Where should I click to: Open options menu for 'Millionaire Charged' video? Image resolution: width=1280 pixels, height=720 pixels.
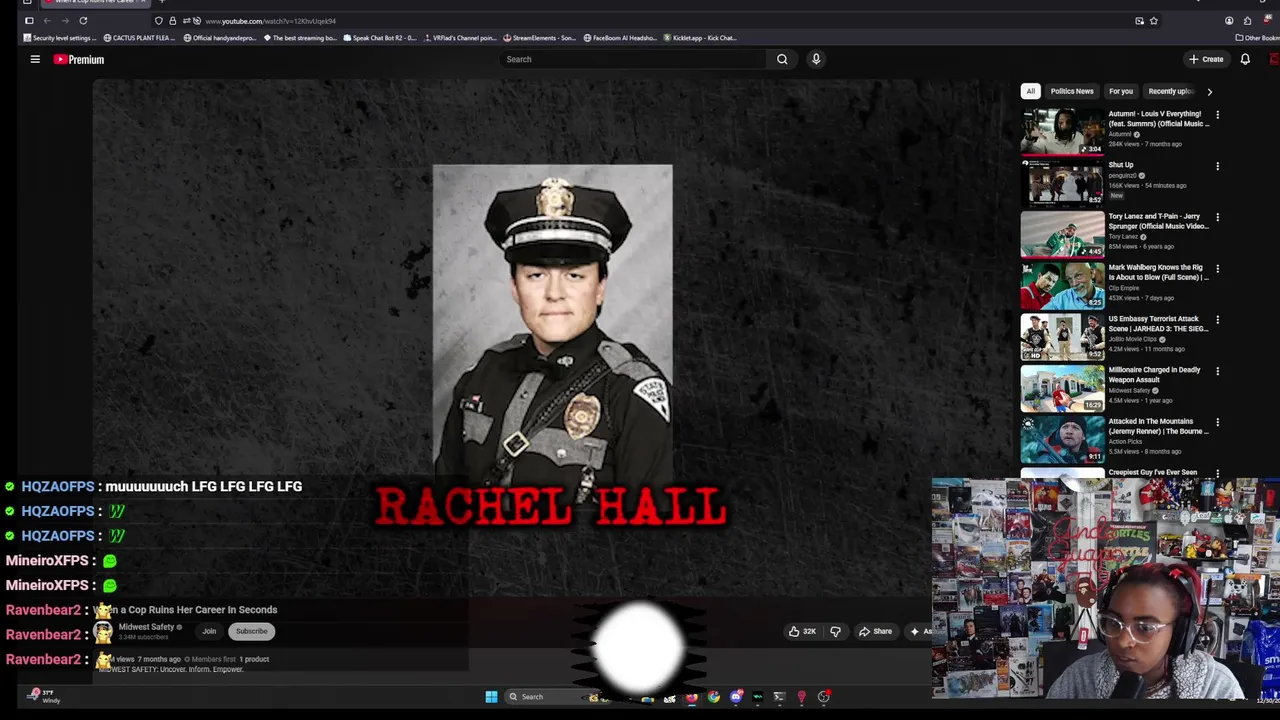coord(1217,371)
